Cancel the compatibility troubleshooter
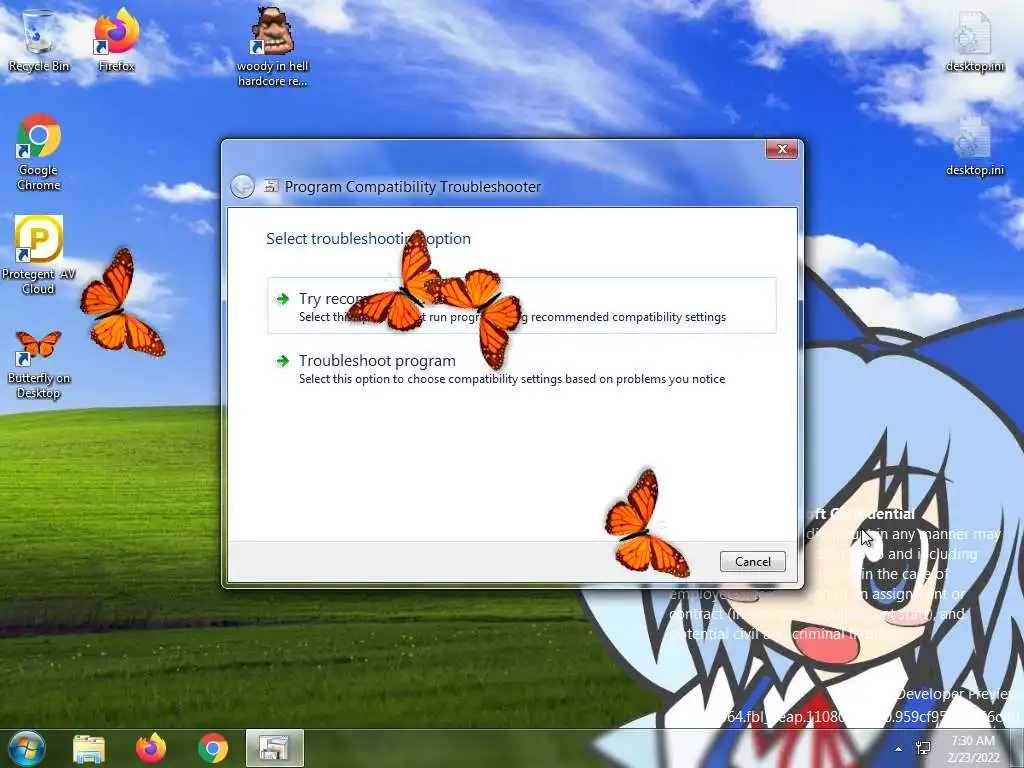The height and width of the screenshot is (768, 1024). pyautogui.click(x=752, y=562)
